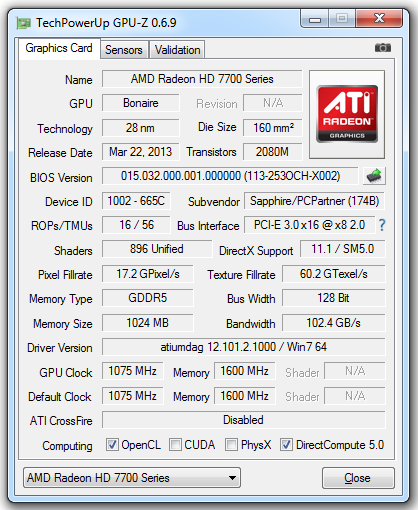Select the Graphics Card tab

(x=59, y=49)
